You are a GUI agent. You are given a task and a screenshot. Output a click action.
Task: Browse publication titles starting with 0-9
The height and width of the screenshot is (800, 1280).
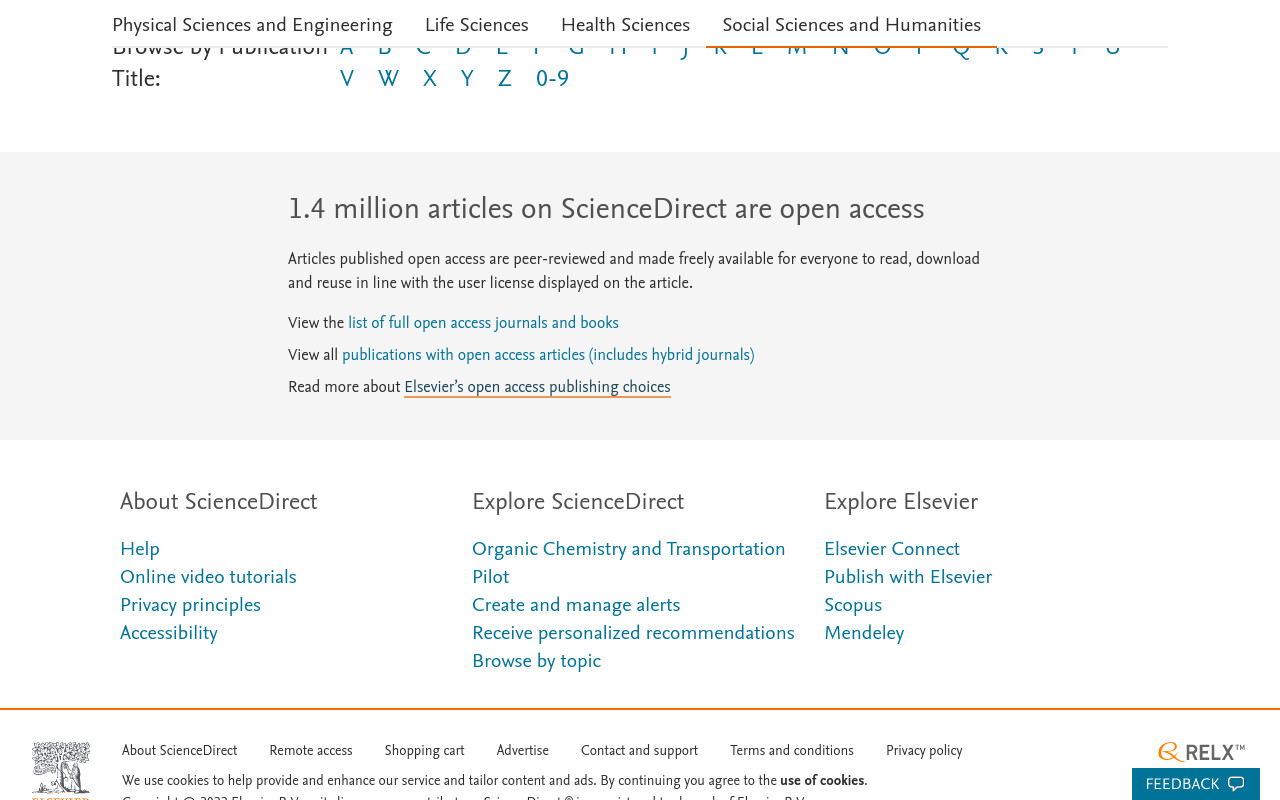pos(552,79)
